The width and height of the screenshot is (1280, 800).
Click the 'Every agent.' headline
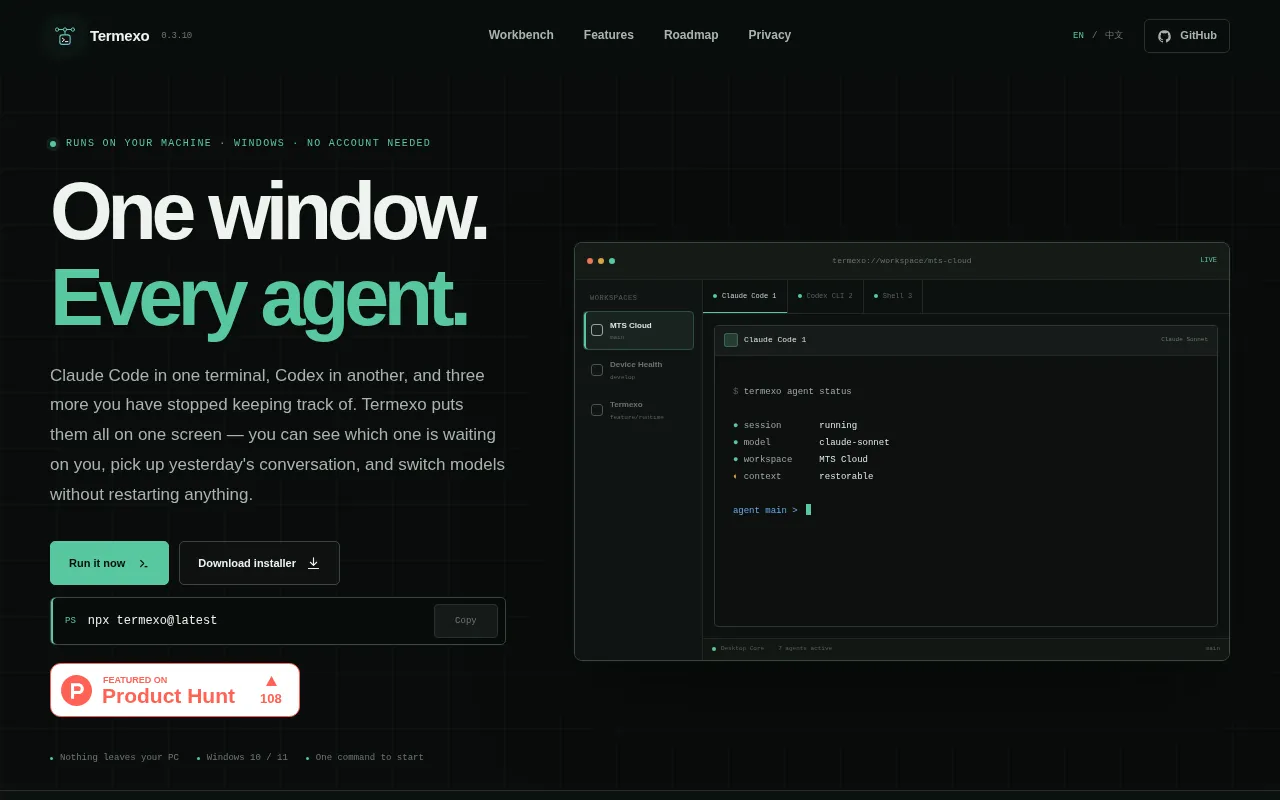259,298
